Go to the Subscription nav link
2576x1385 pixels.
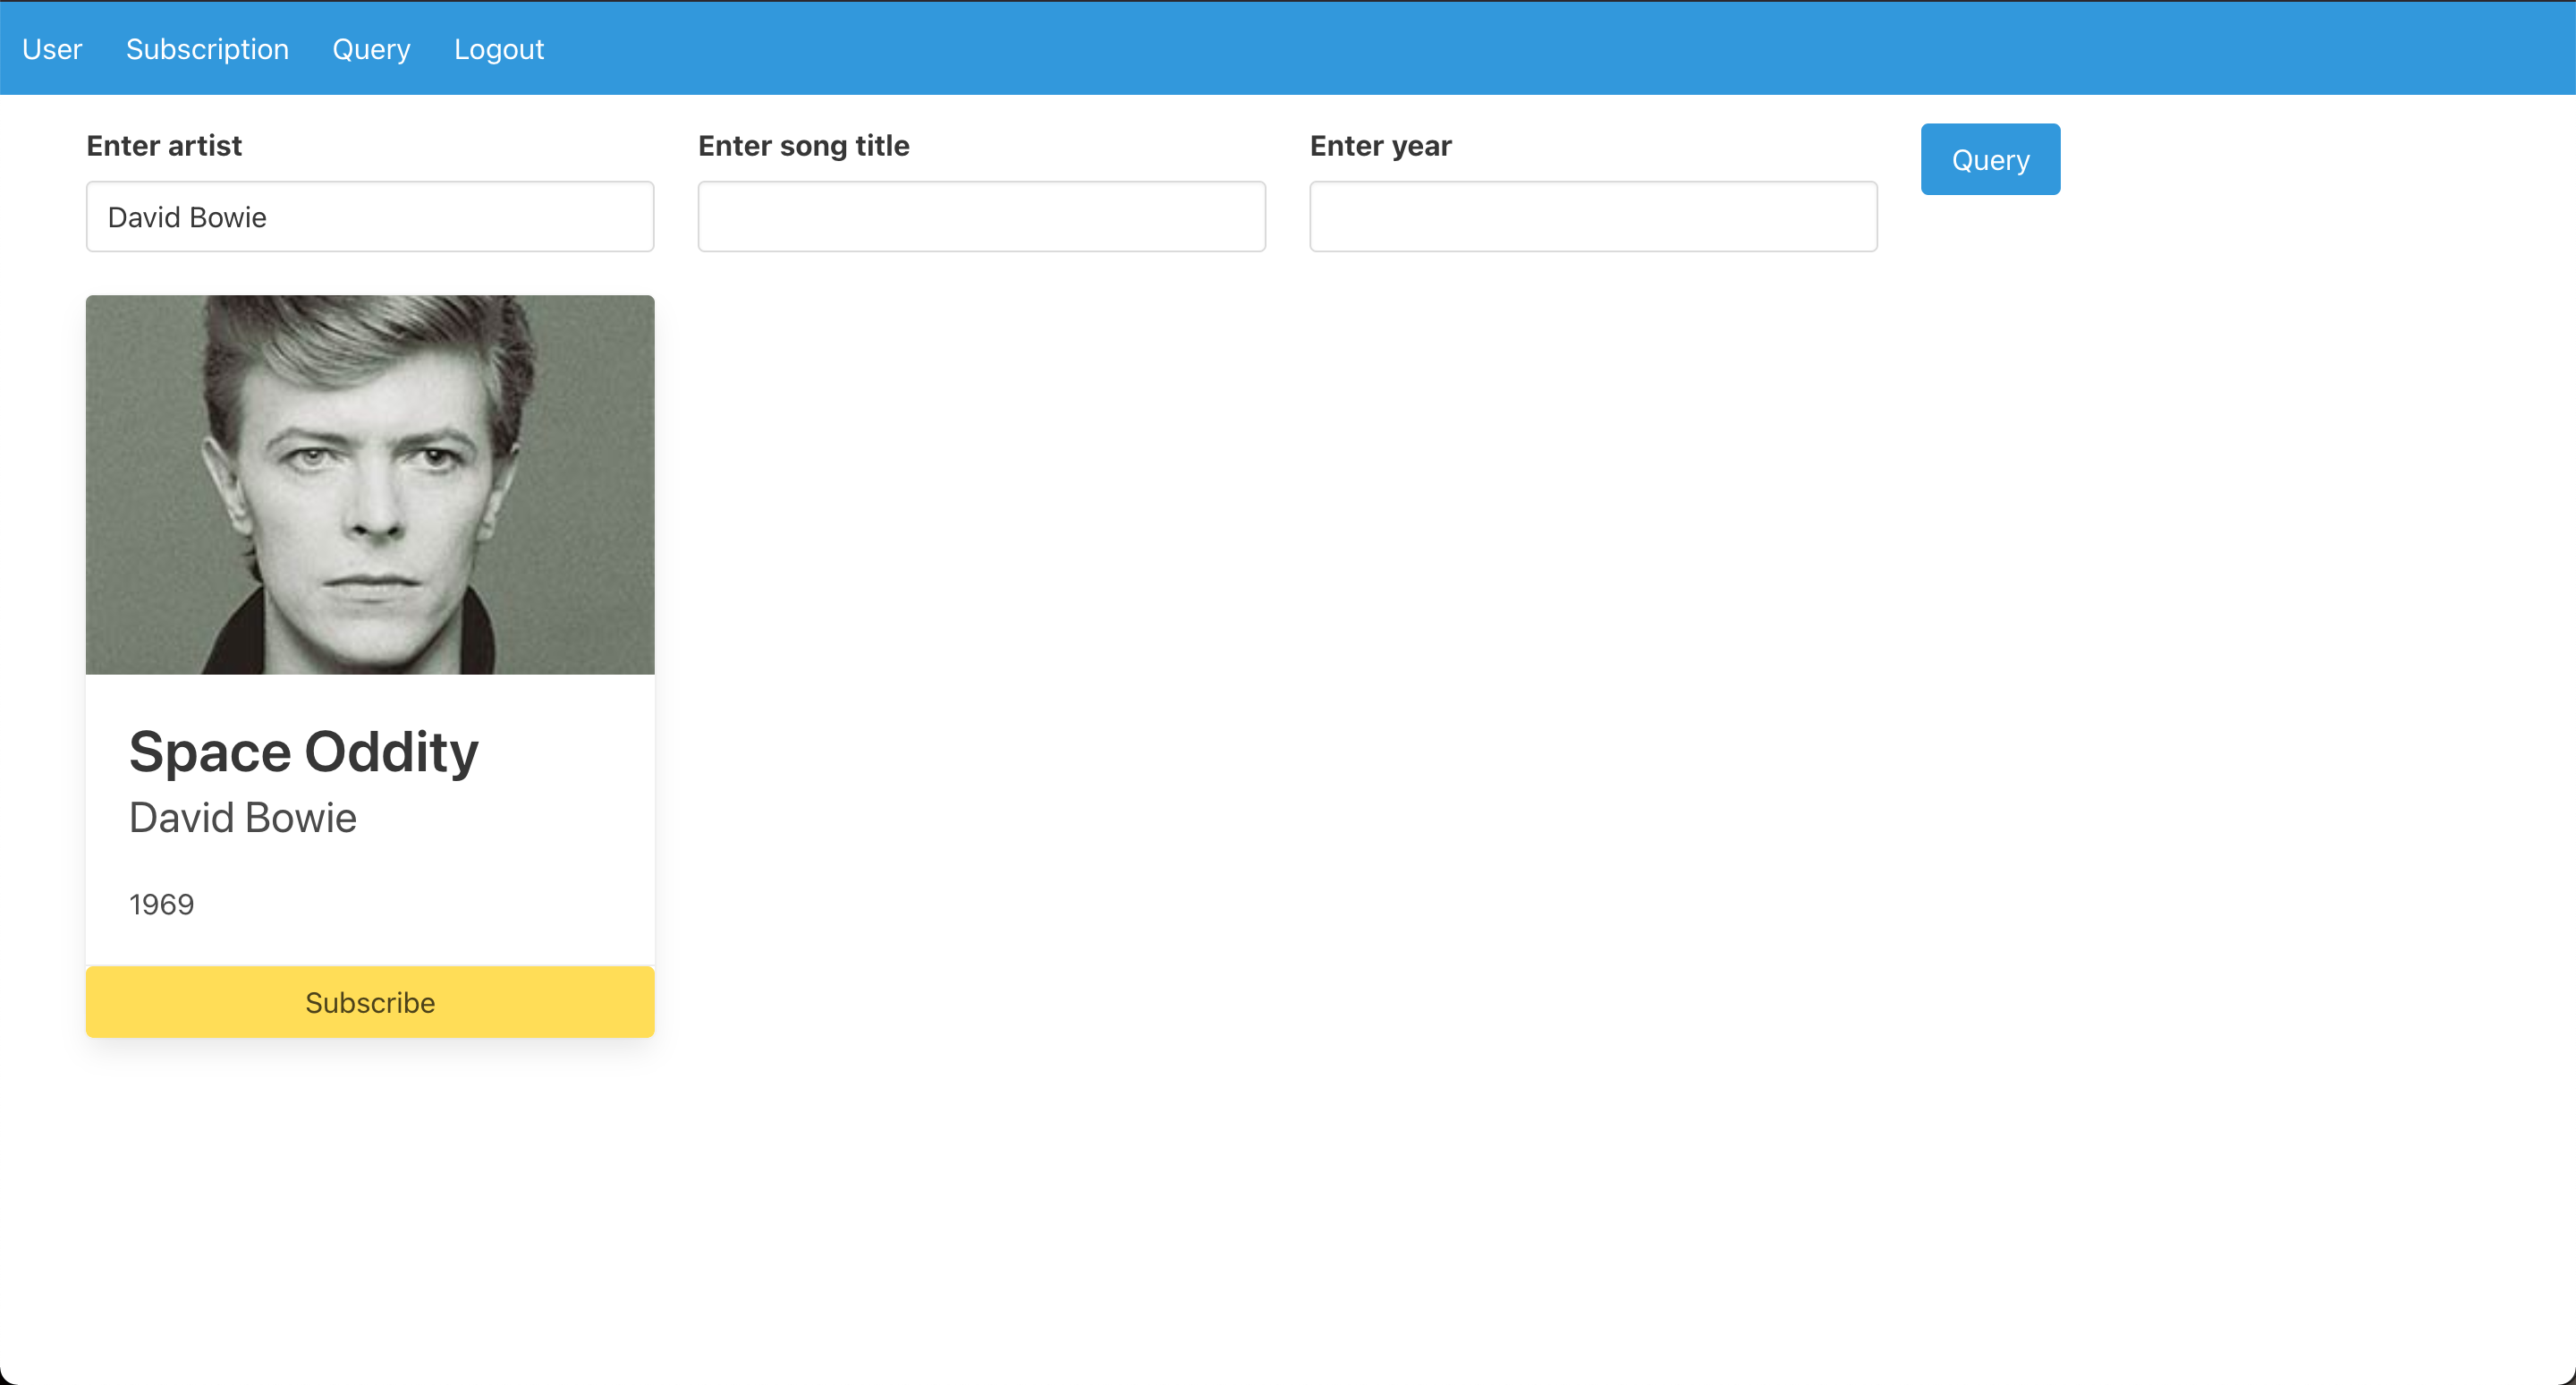(207, 49)
